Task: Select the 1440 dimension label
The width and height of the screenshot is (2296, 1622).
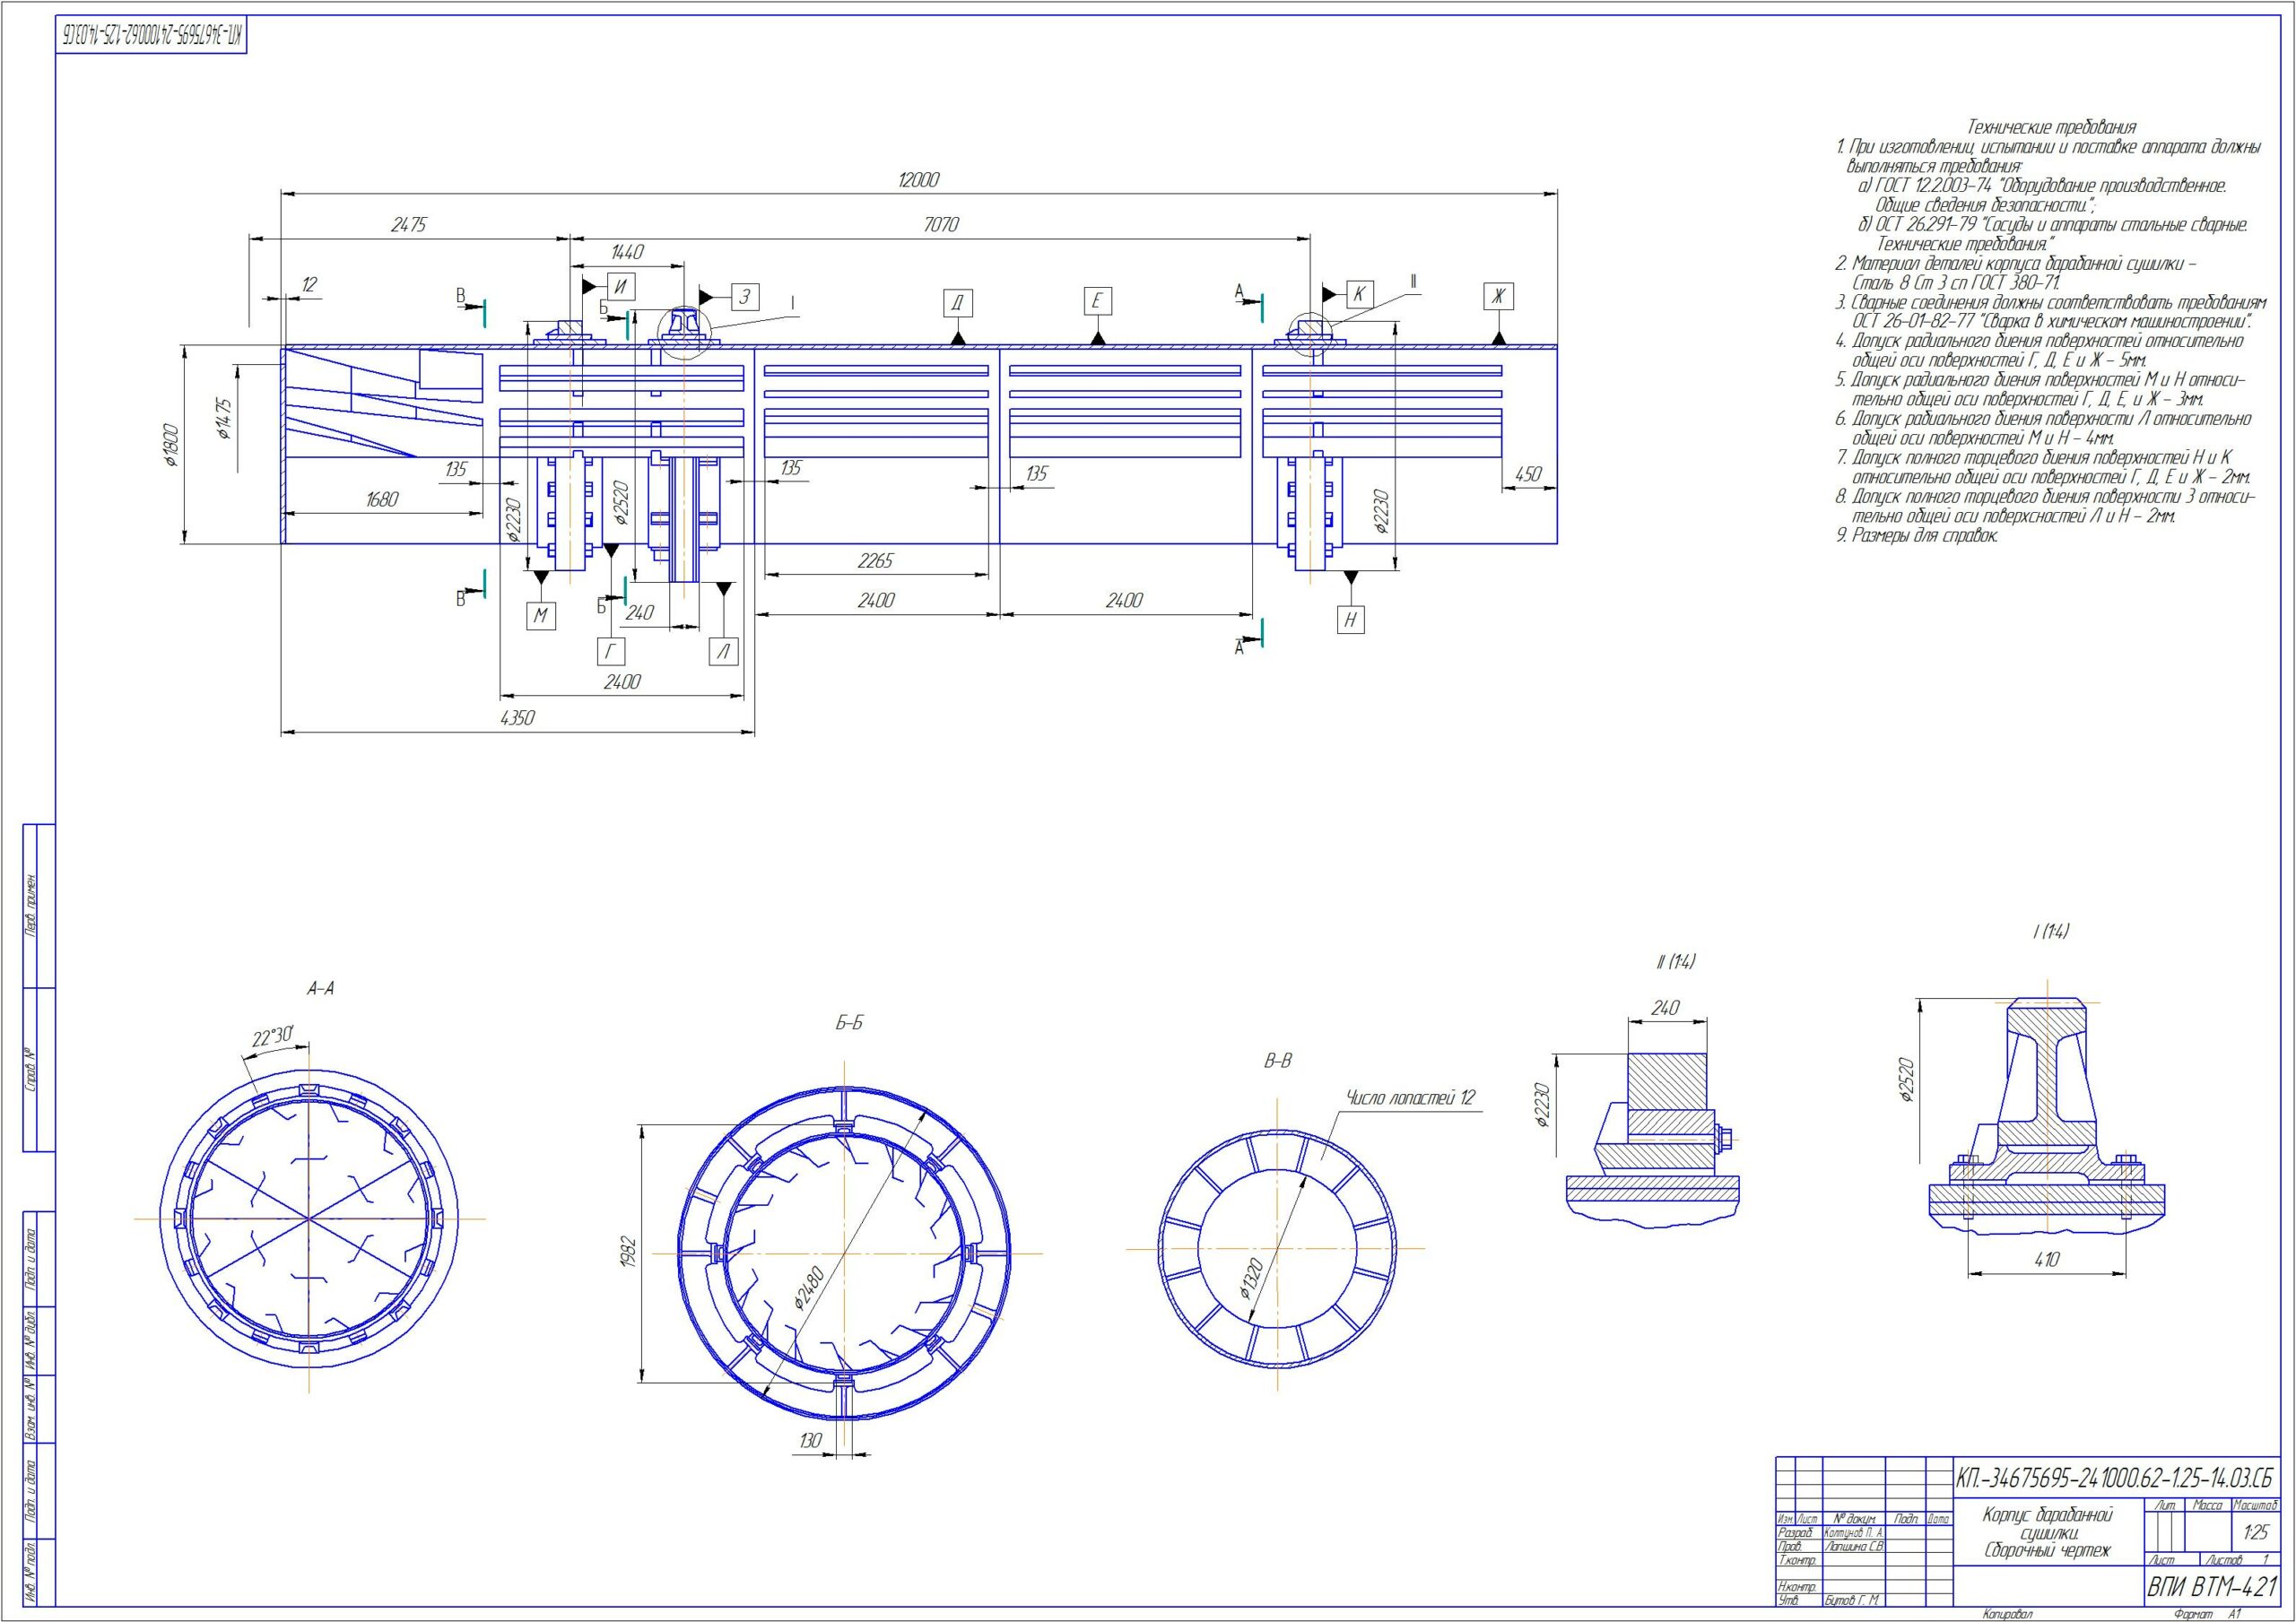Action: pyautogui.click(x=627, y=252)
